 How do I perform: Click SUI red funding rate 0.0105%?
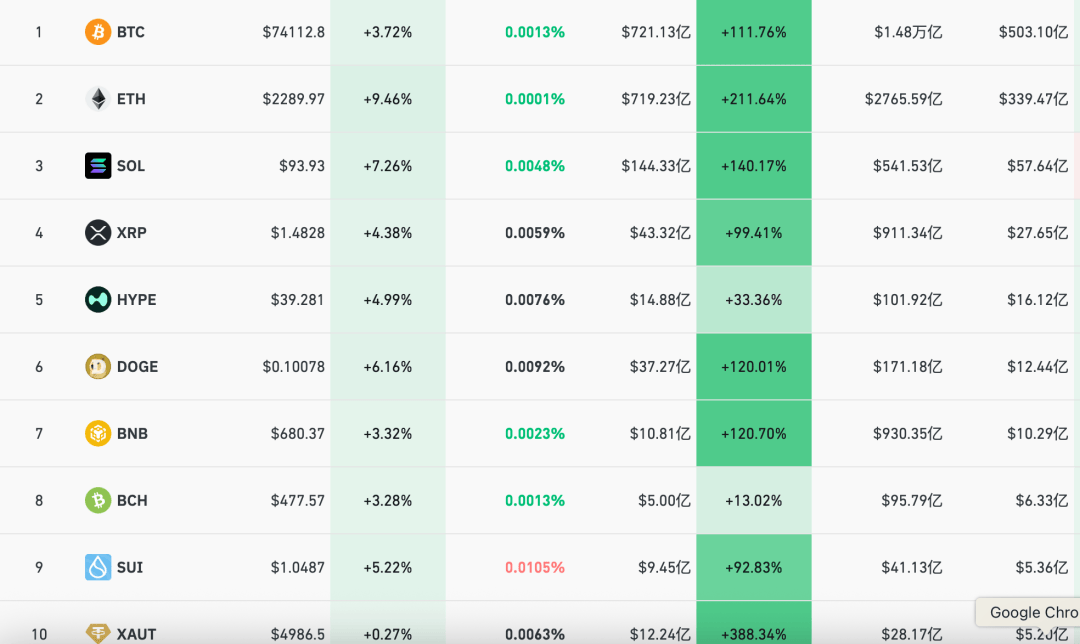534,568
